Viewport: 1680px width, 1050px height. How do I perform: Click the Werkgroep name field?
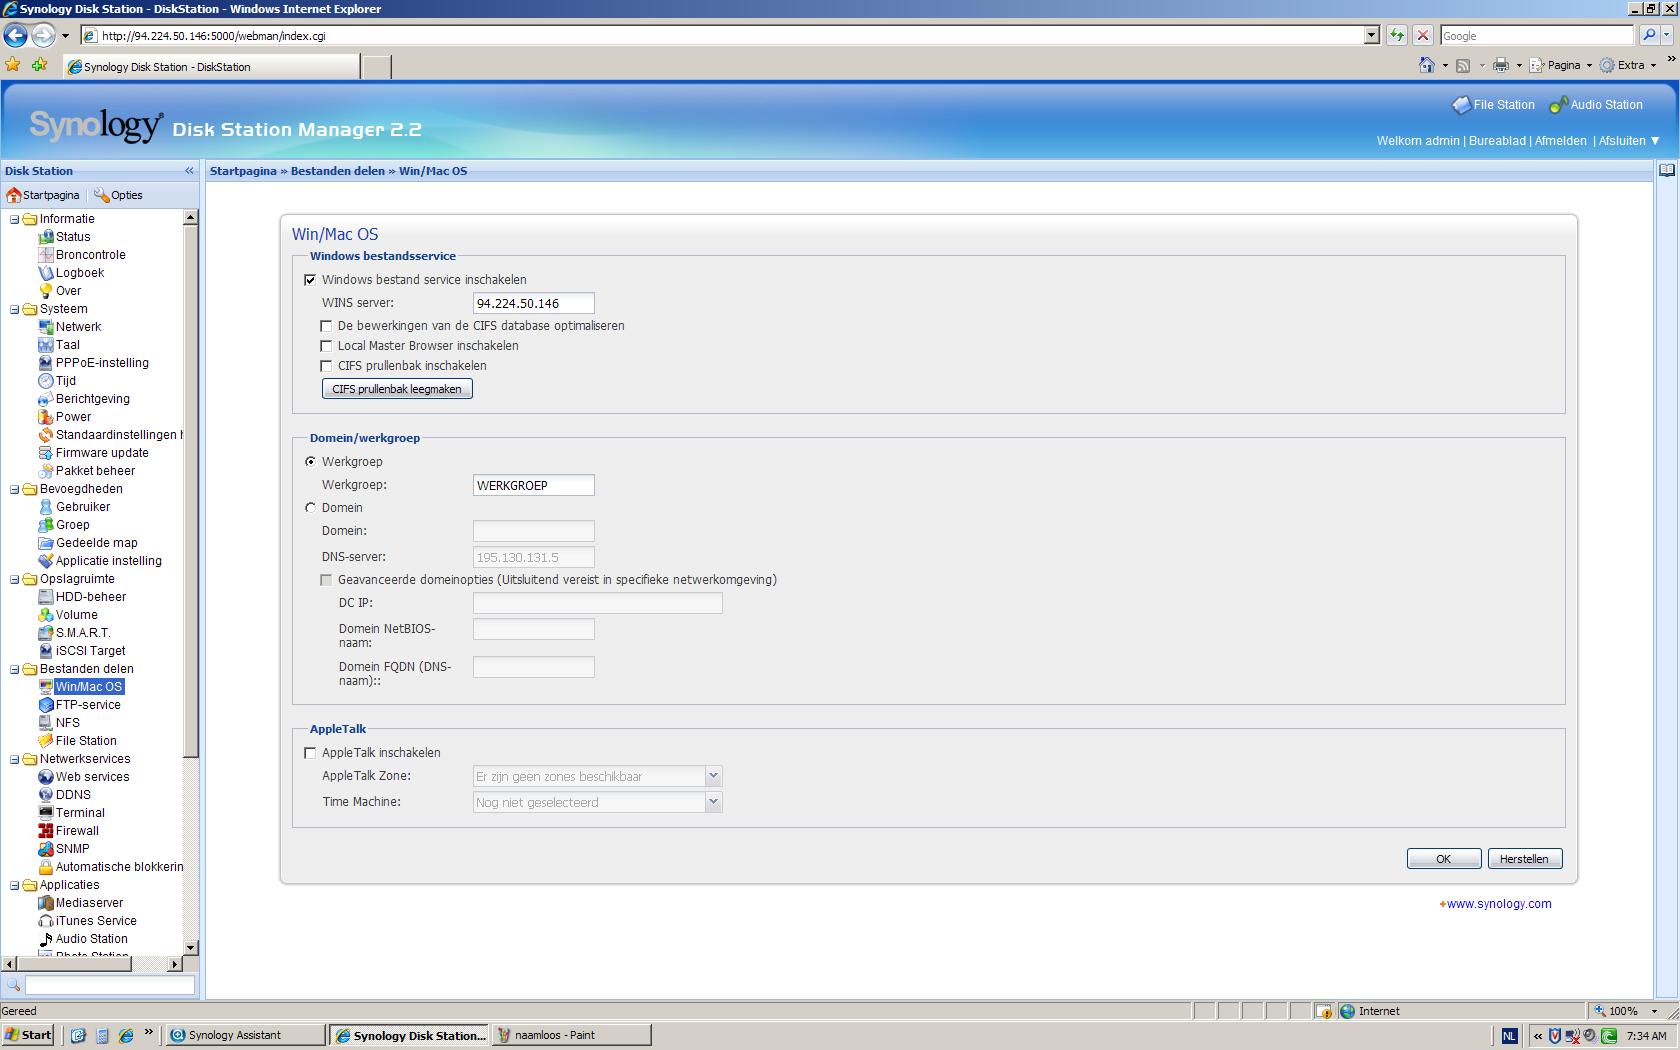click(x=533, y=485)
